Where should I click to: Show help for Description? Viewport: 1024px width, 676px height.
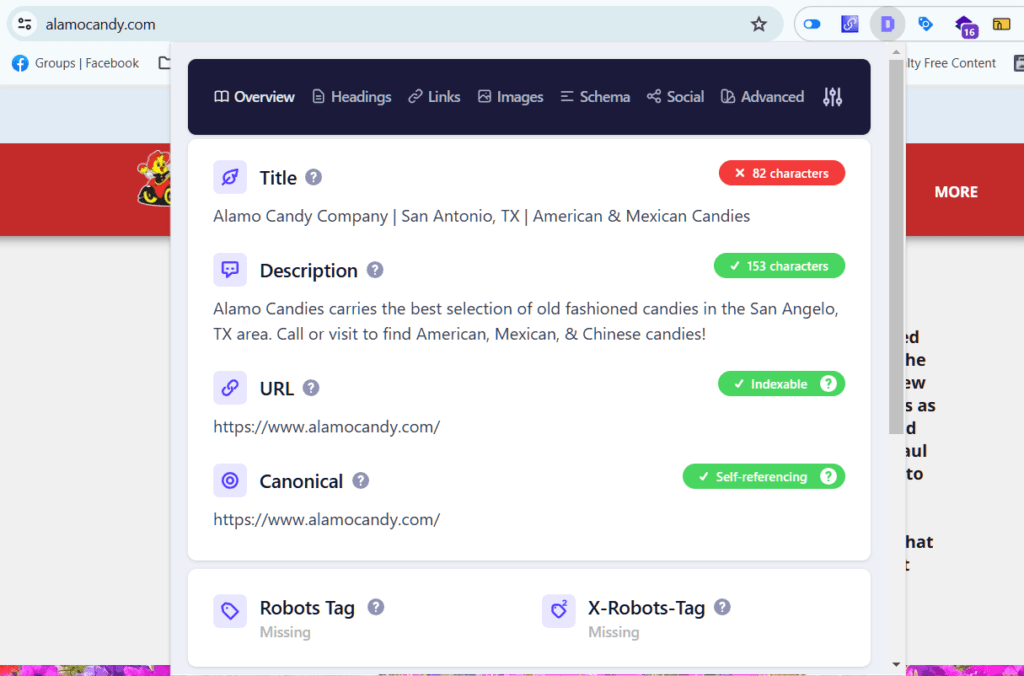pos(375,270)
